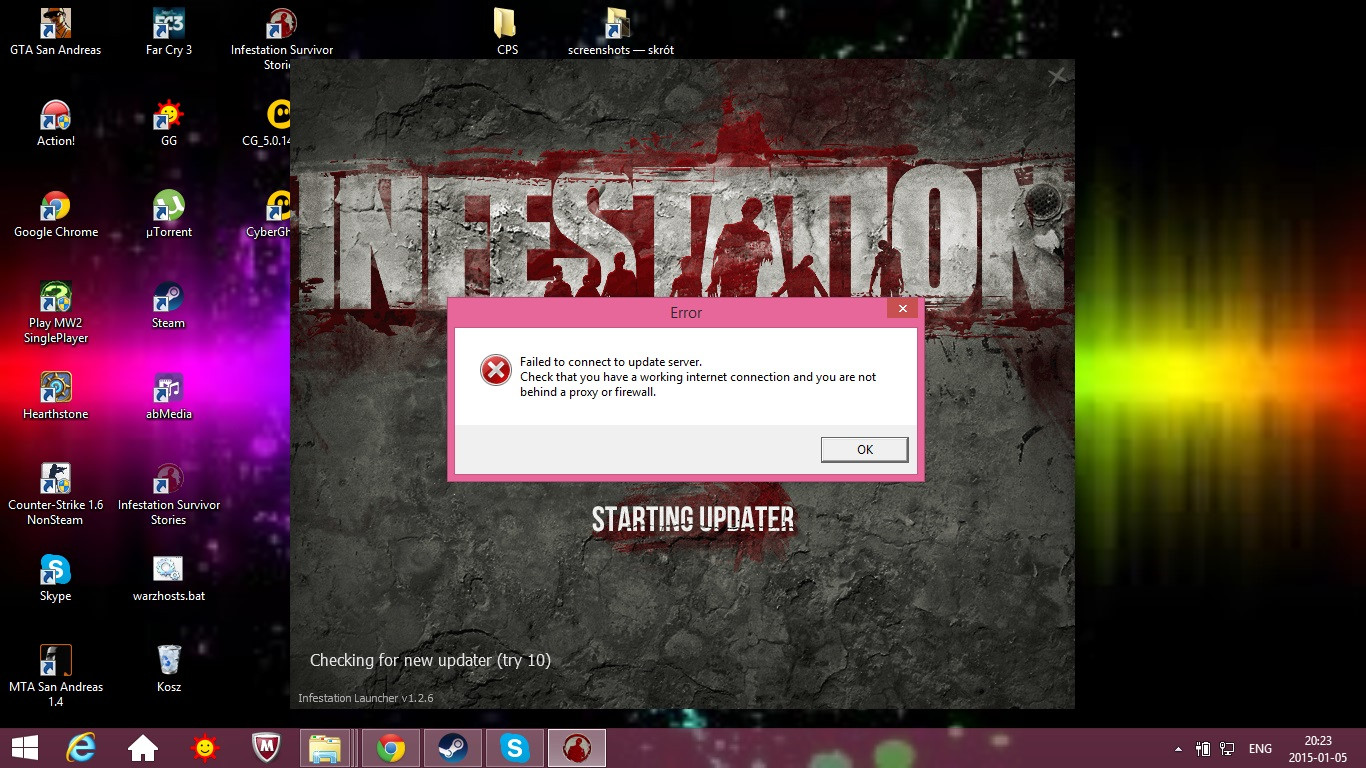Click the STARTING UPDATER heading
The height and width of the screenshot is (768, 1366).
click(x=693, y=519)
